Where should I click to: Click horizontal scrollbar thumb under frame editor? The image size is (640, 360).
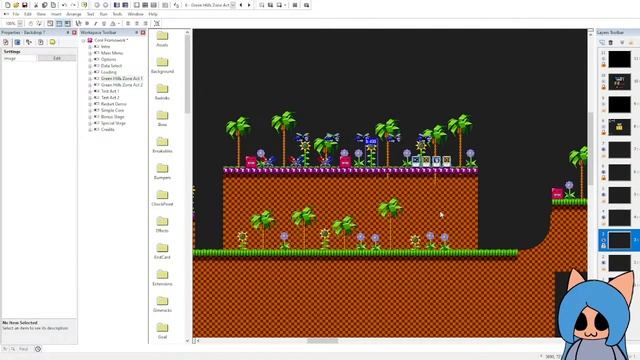322,341
